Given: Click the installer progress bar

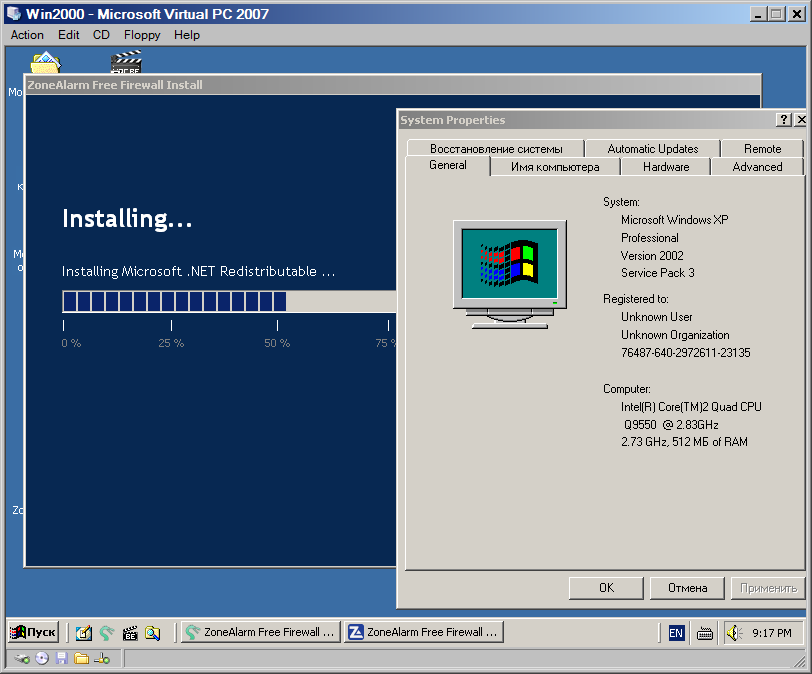Looking at the screenshot, I should tap(229, 301).
